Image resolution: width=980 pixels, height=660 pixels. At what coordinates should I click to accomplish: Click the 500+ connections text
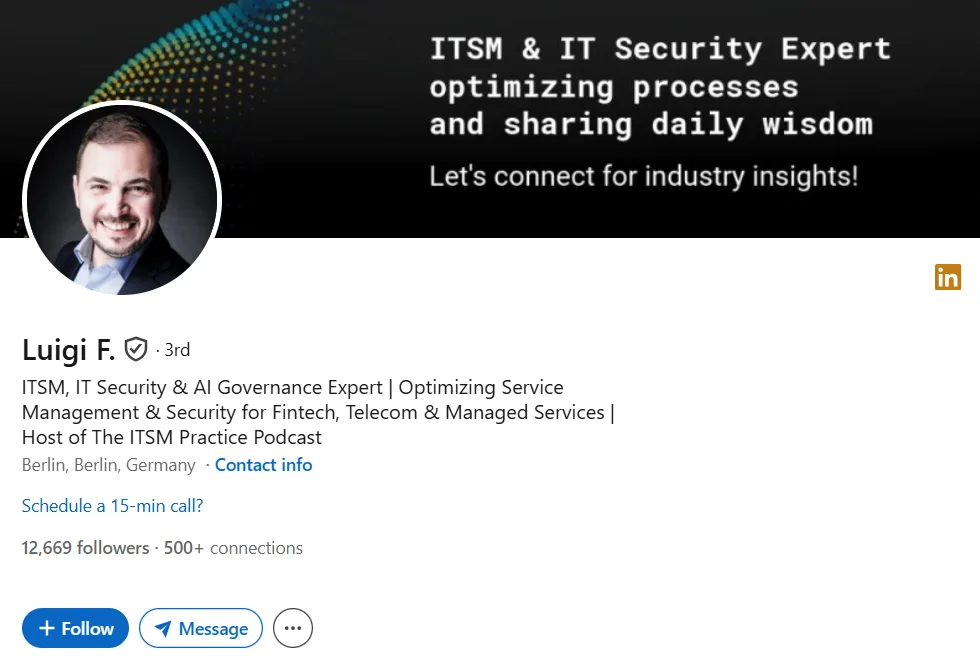coord(233,548)
